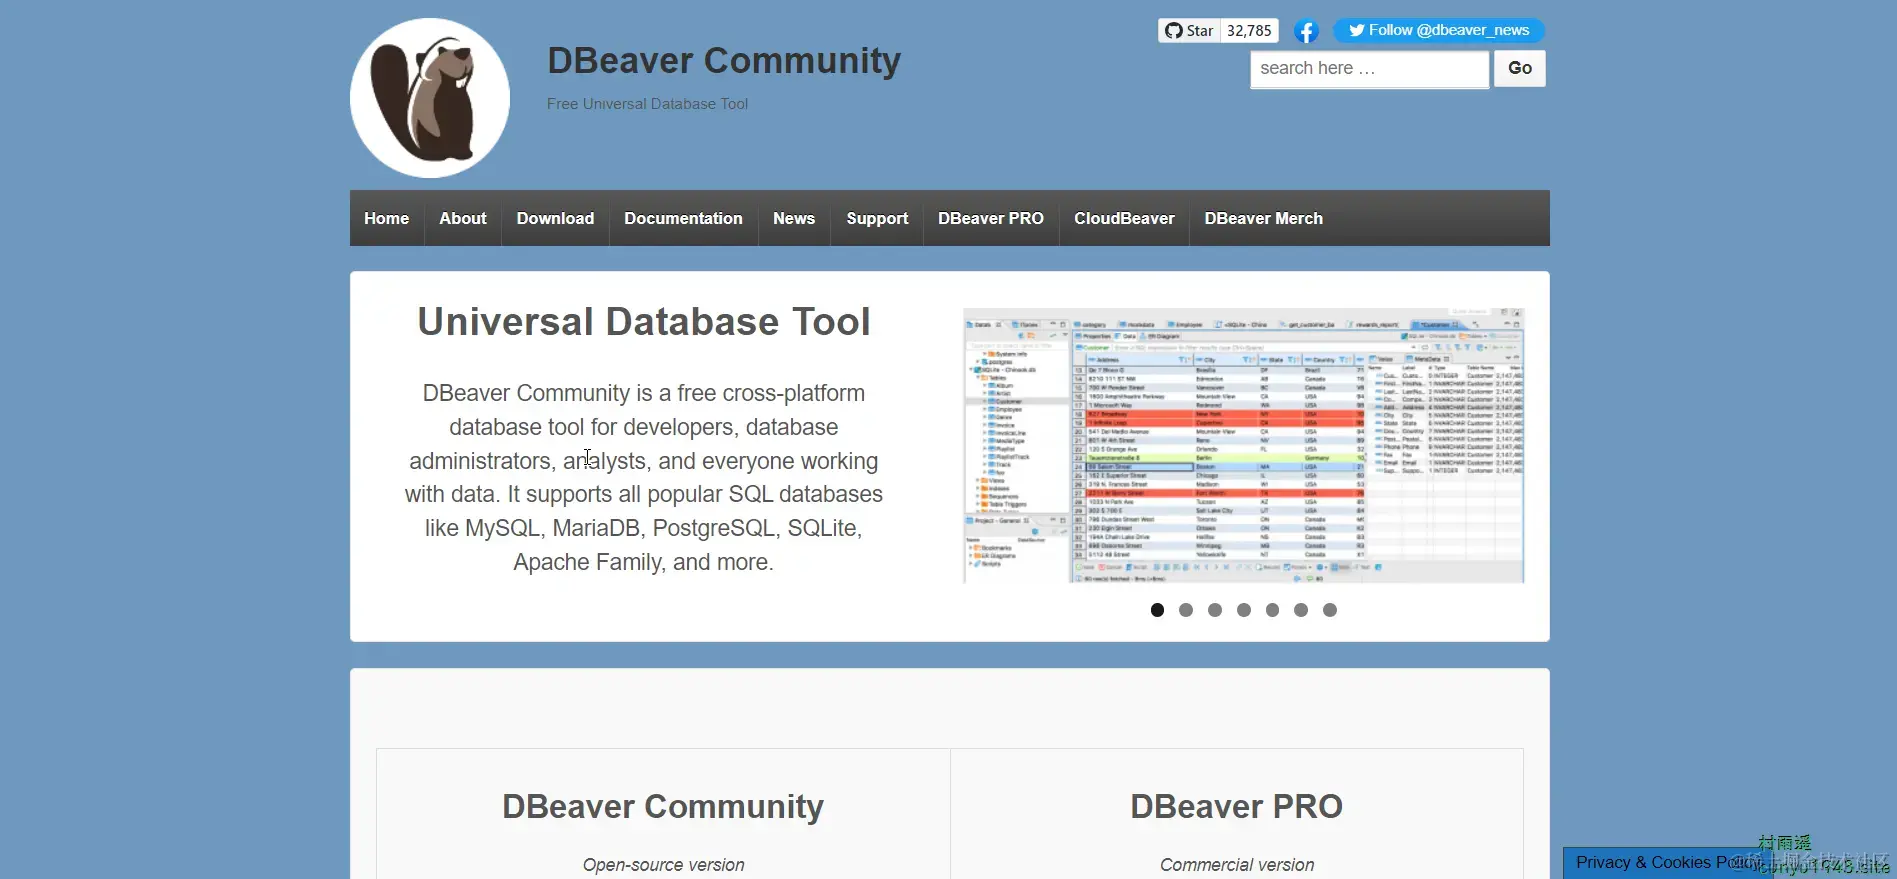Viewport: 1897px width, 879px height.
Task: Open the Documentation menu item
Action: (683, 218)
